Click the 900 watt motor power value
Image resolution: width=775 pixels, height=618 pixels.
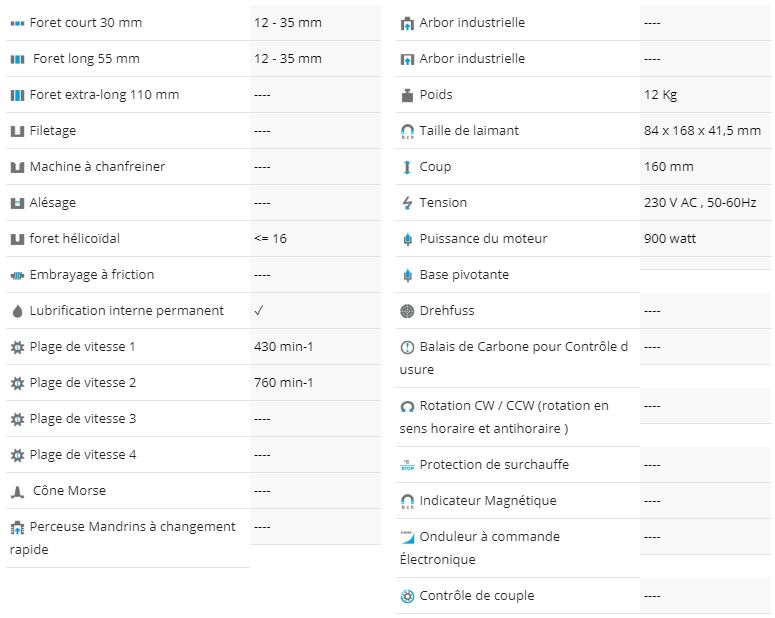pos(670,238)
